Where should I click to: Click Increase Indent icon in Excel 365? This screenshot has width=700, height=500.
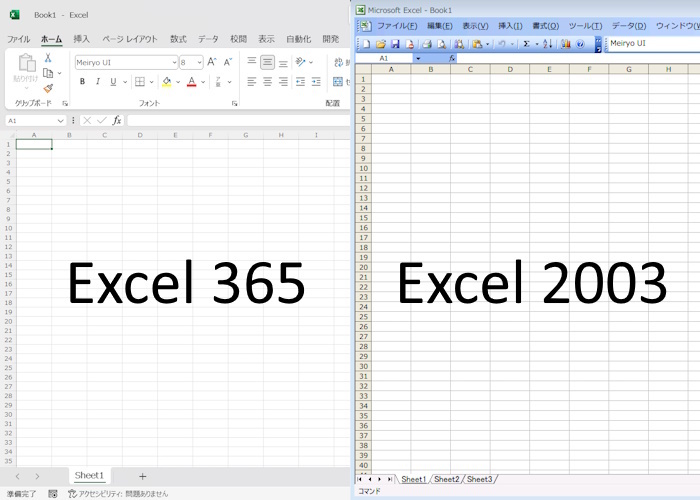(316, 82)
